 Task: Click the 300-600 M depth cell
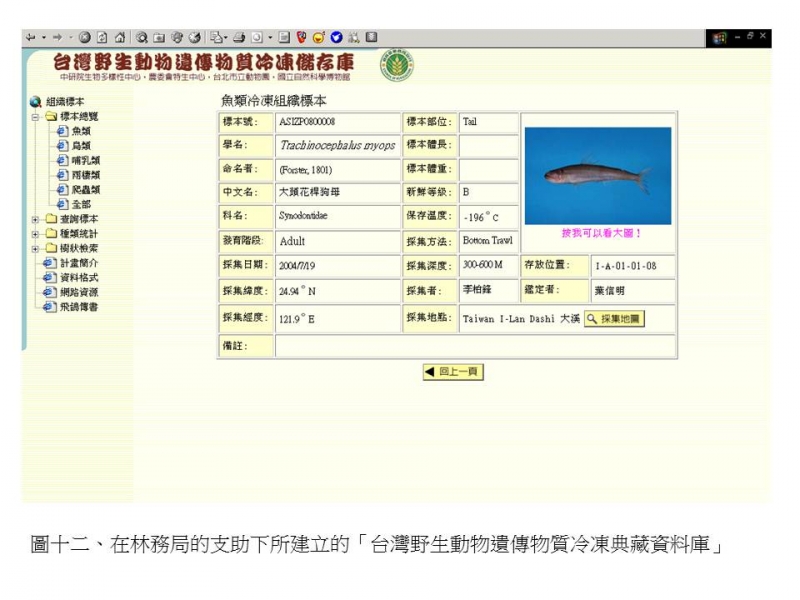pos(488,265)
